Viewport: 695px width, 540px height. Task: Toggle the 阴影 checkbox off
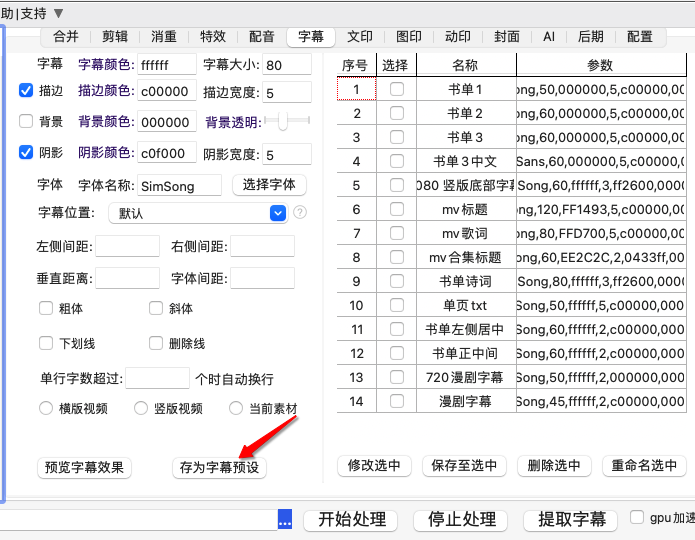(x=26, y=153)
